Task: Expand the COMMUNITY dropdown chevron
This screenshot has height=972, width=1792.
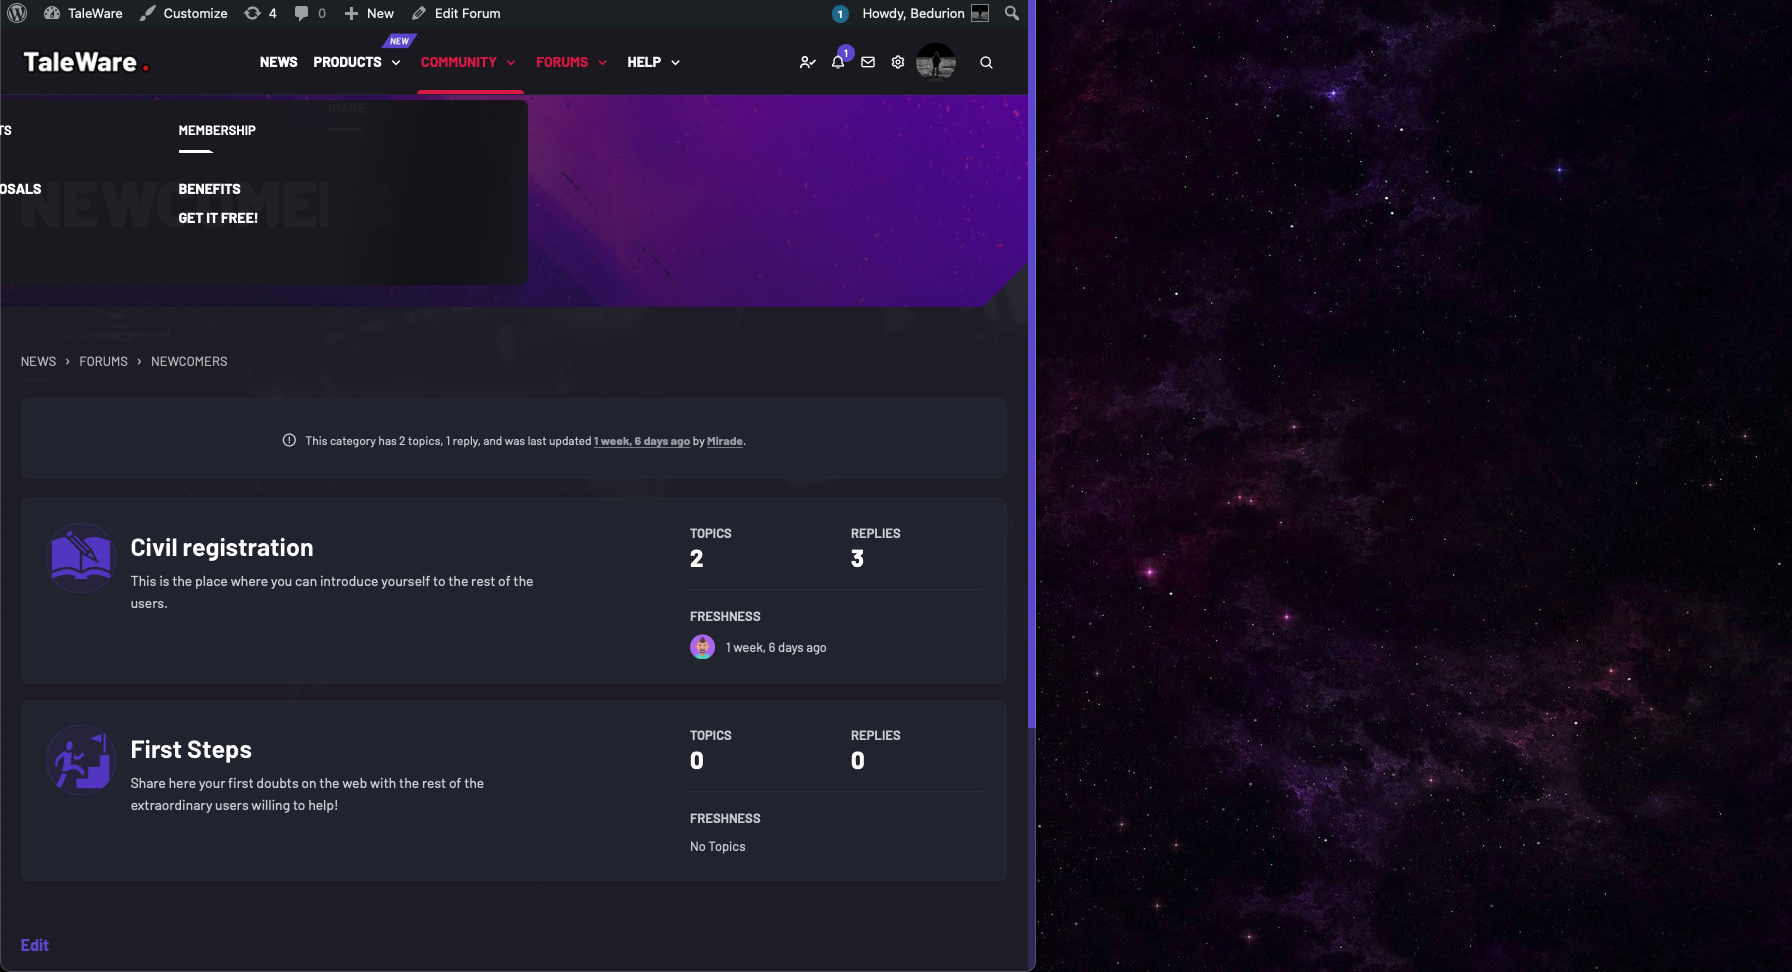Action: pyautogui.click(x=511, y=63)
